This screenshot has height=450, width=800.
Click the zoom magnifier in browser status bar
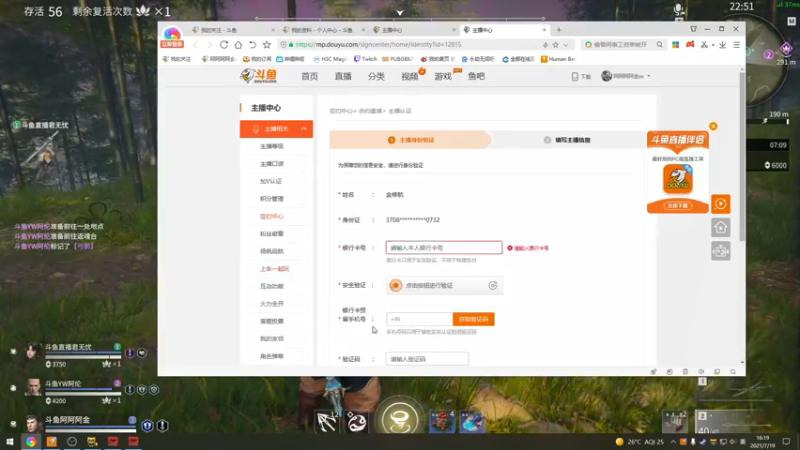point(733,371)
